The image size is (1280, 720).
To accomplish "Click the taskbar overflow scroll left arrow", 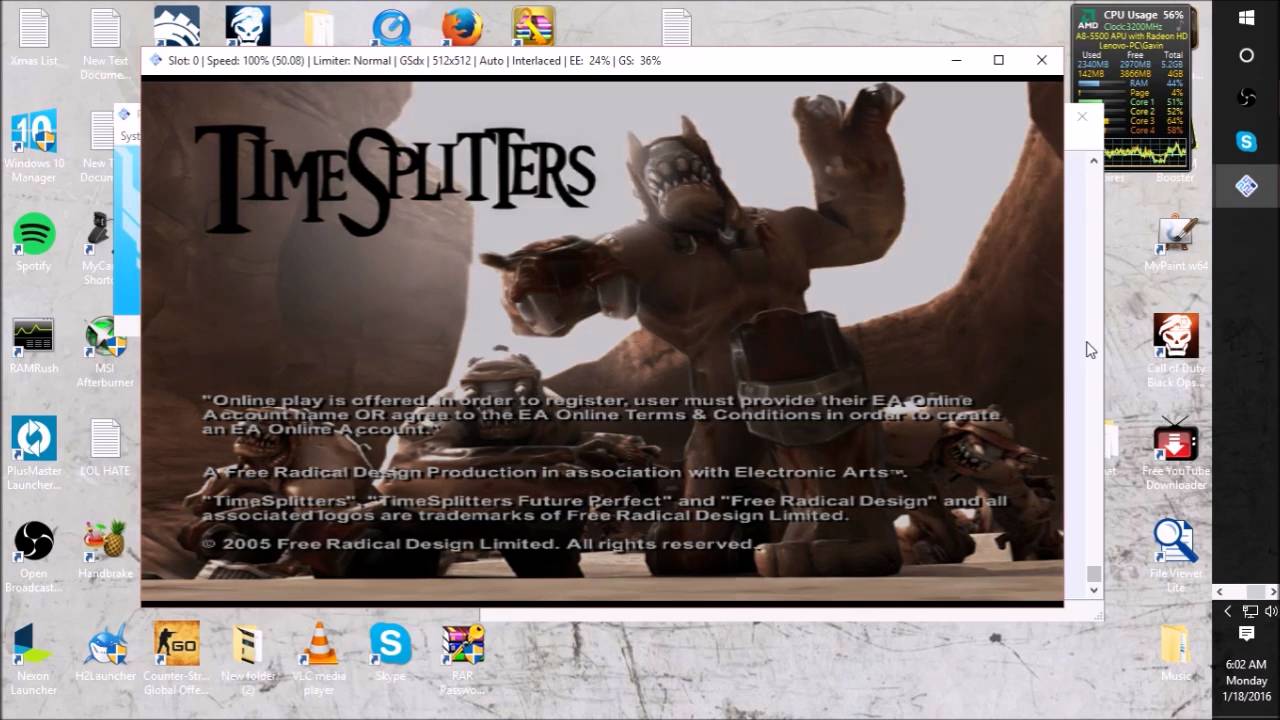I will (1220, 591).
